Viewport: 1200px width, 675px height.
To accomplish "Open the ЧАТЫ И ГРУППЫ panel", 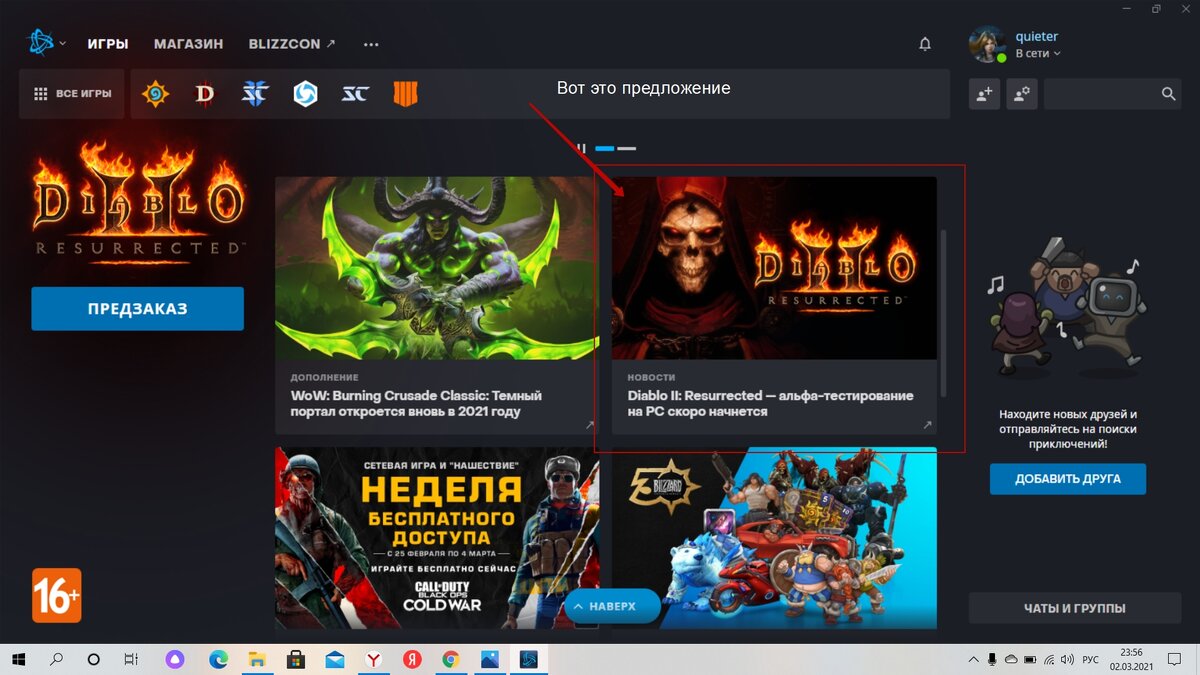I will coord(1074,608).
